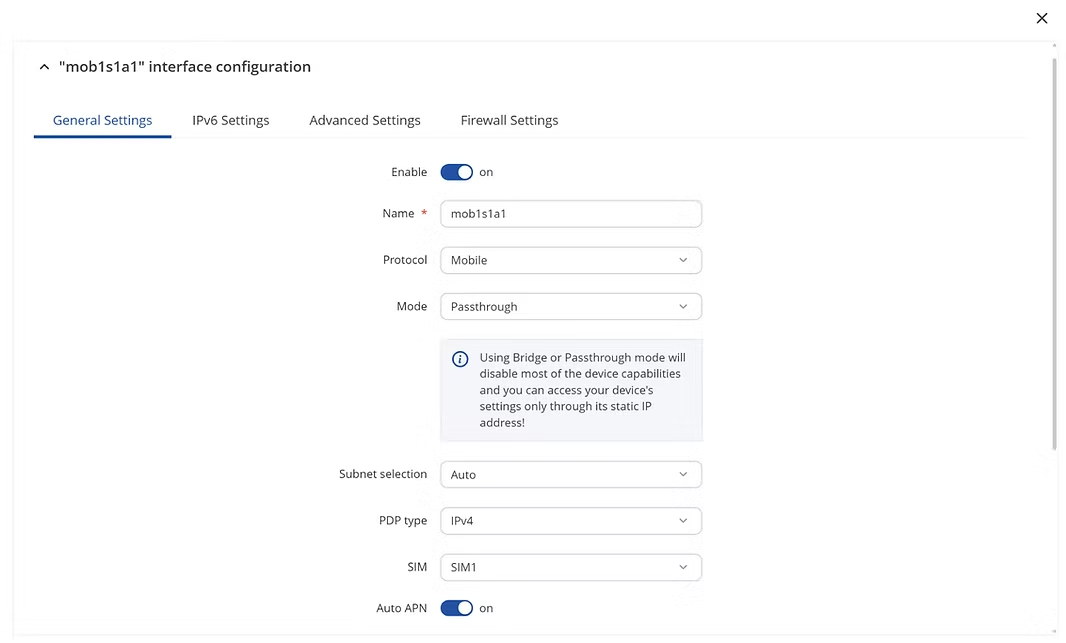The image size is (1066, 643).
Task: Open the Advanced Settings tab
Action: coord(365,120)
